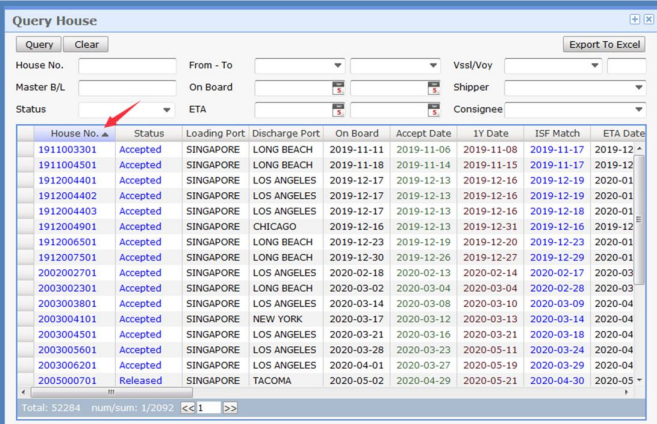Viewport: 657px width, 424px height.
Task: Click the horizontal scrollbar under the table
Action: coord(110,393)
